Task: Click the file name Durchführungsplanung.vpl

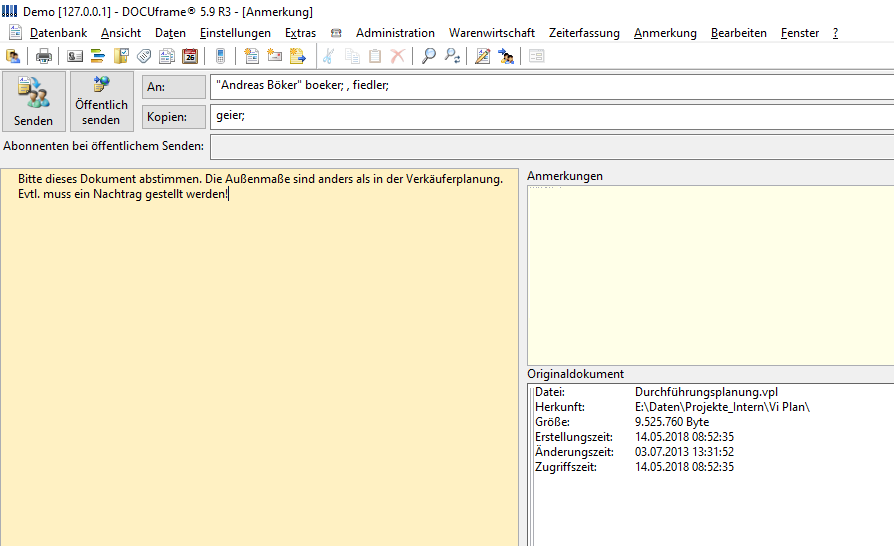Action: [706, 392]
